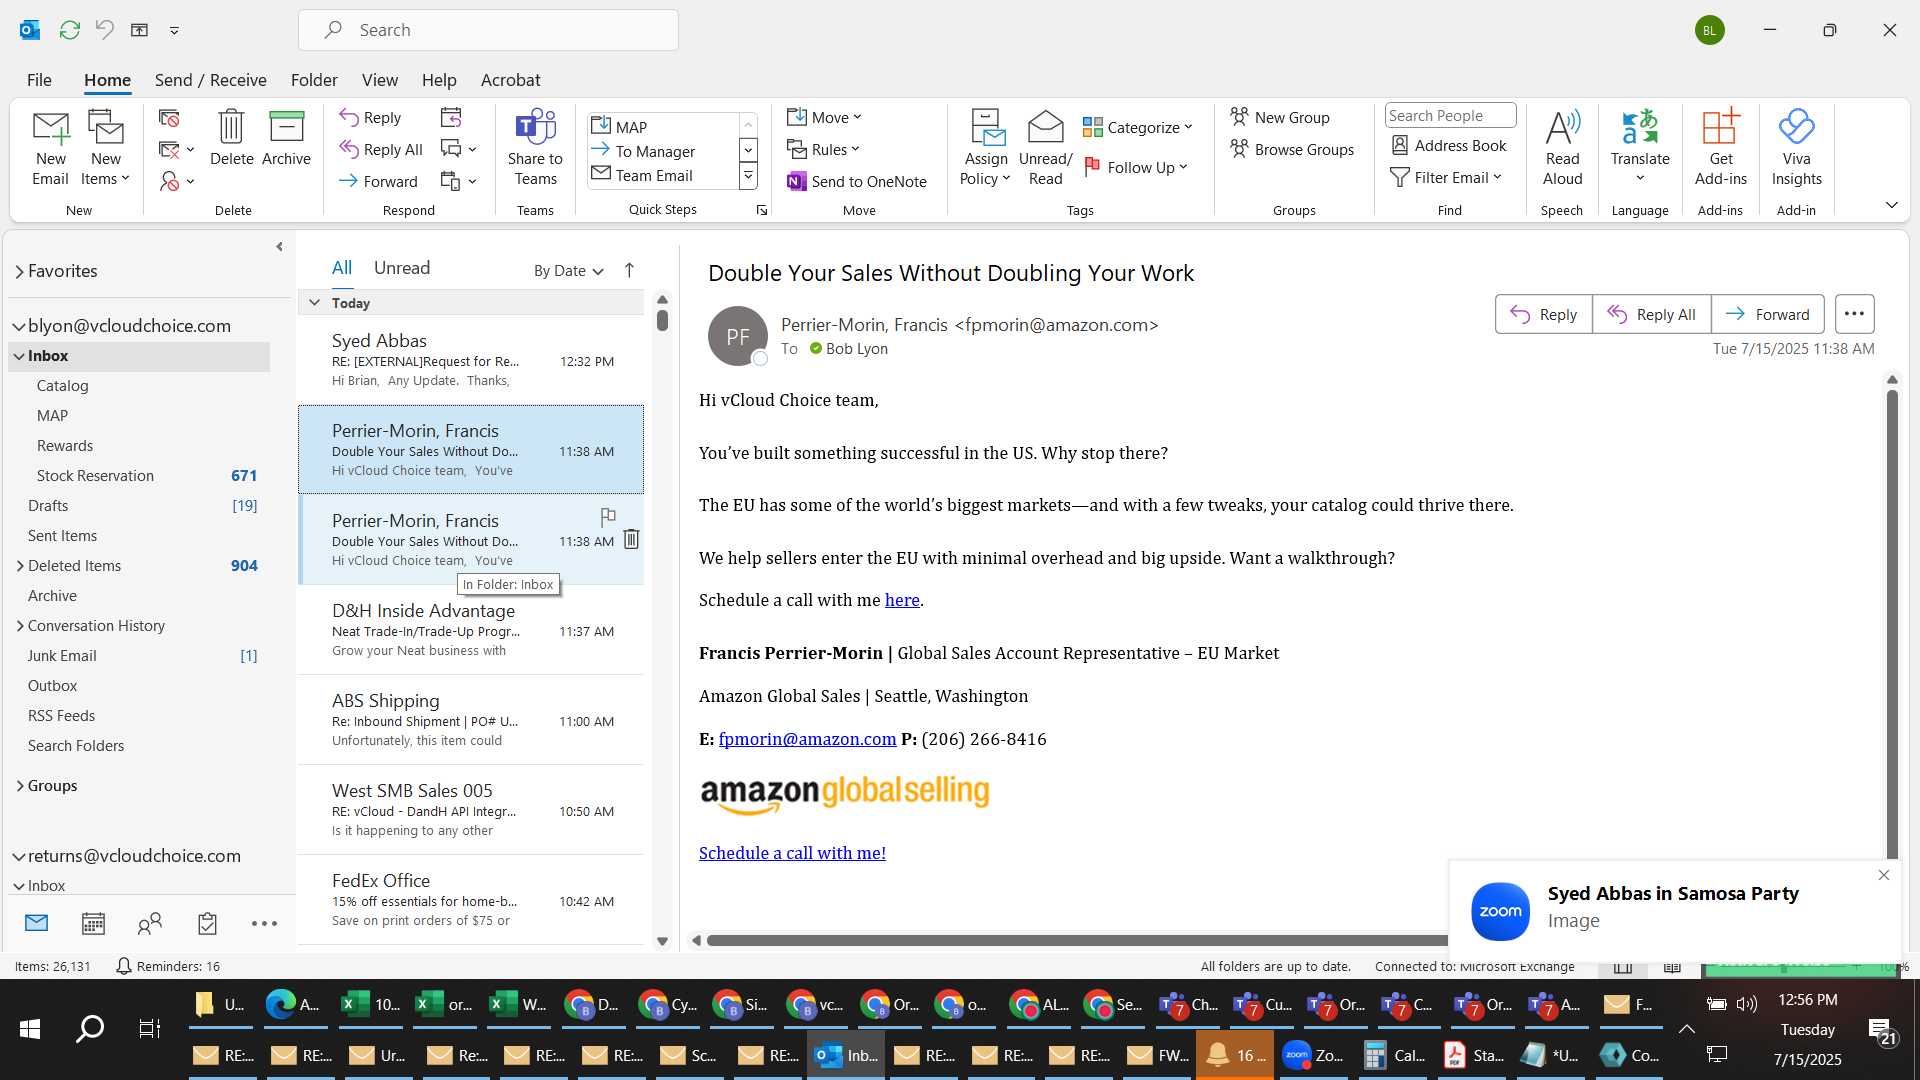The width and height of the screenshot is (1920, 1080).
Task: Click the Search People field
Action: pyautogui.click(x=1450, y=116)
